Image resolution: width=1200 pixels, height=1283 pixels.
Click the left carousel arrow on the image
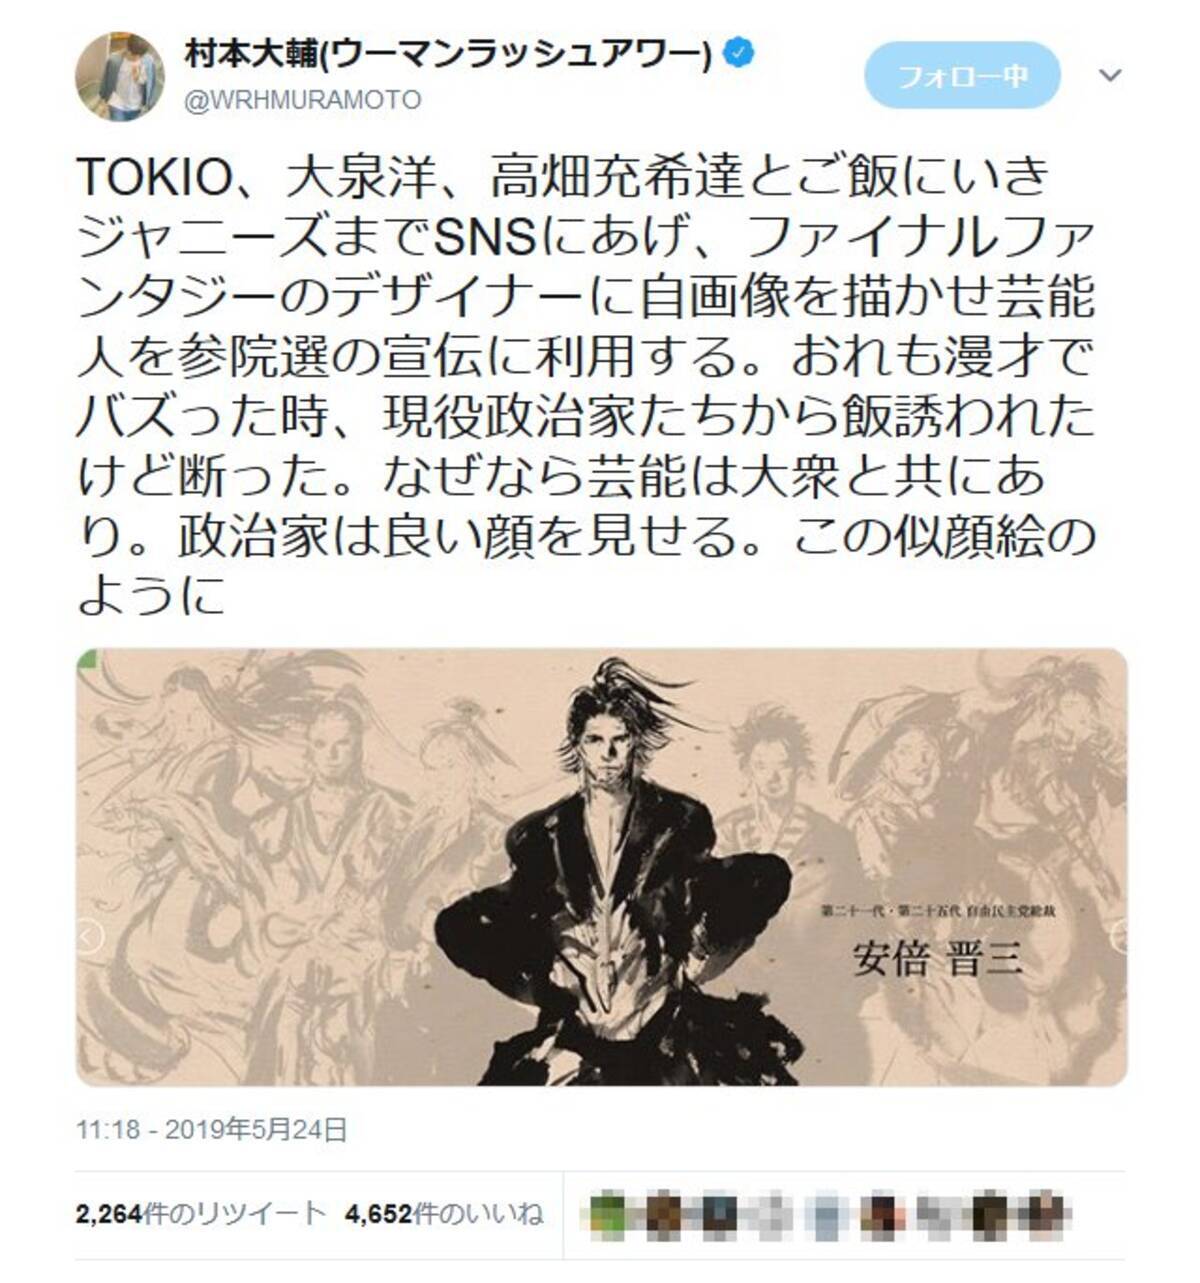coord(90,938)
